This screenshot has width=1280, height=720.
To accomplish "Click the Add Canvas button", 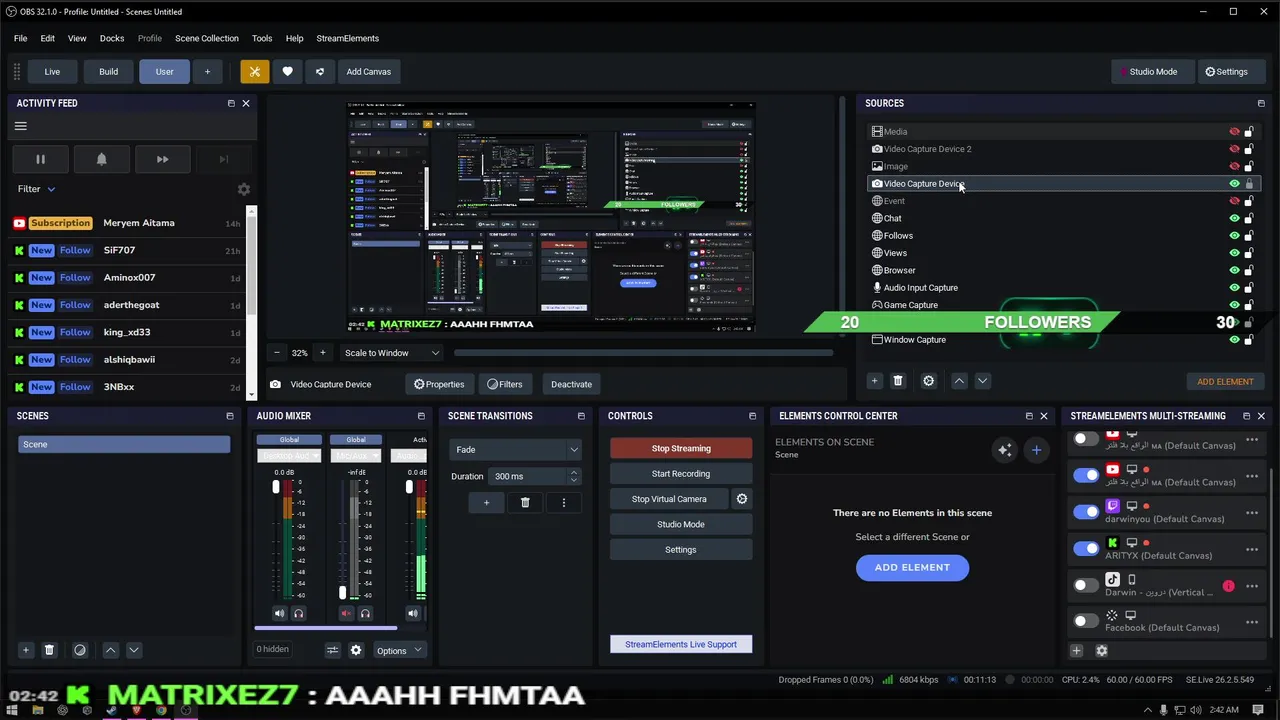I will pos(369,72).
